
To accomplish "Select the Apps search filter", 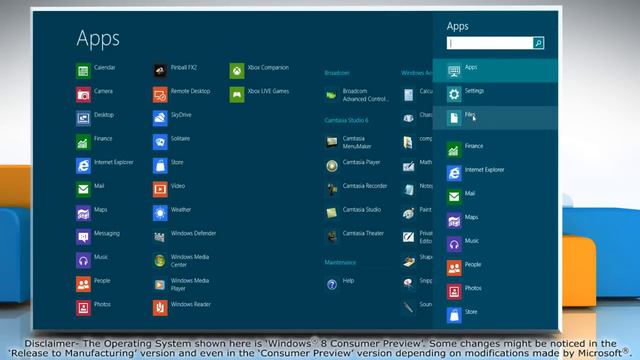I will coord(495,71).
